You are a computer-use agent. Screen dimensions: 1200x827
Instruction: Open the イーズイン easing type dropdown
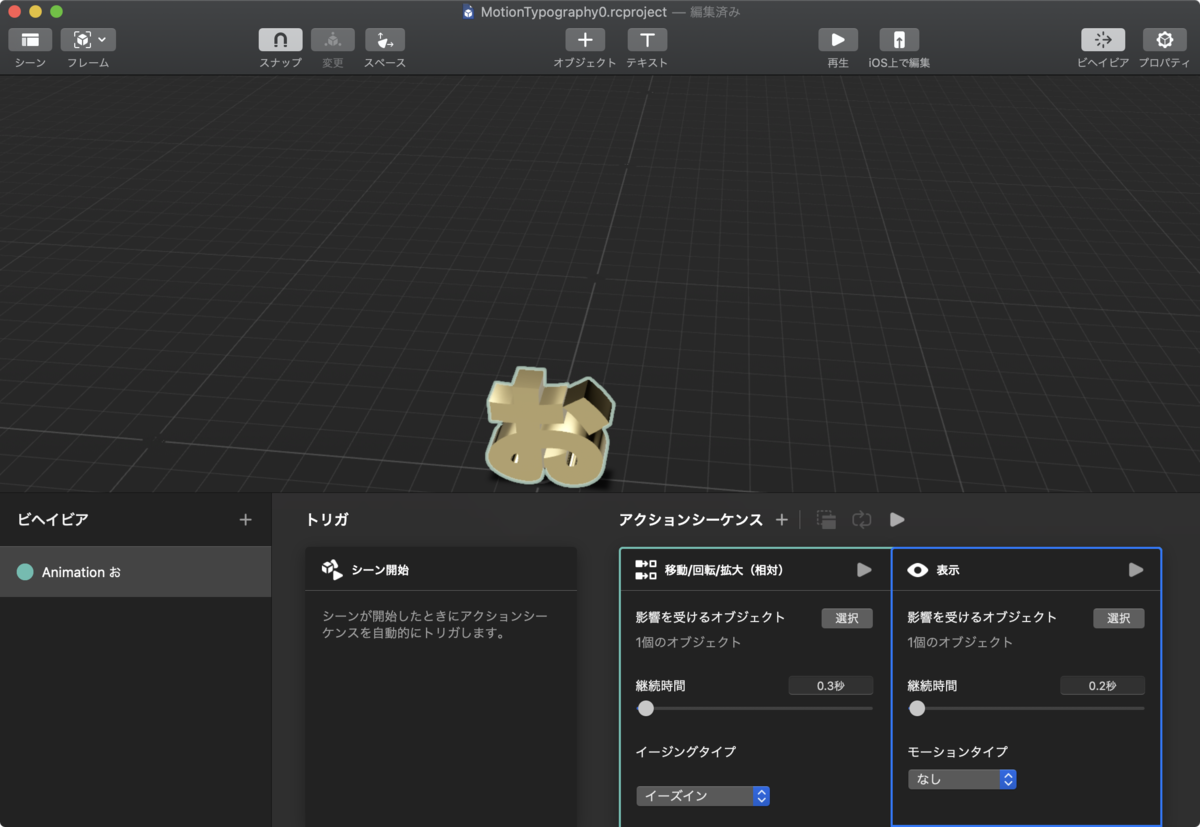(703, 796)
